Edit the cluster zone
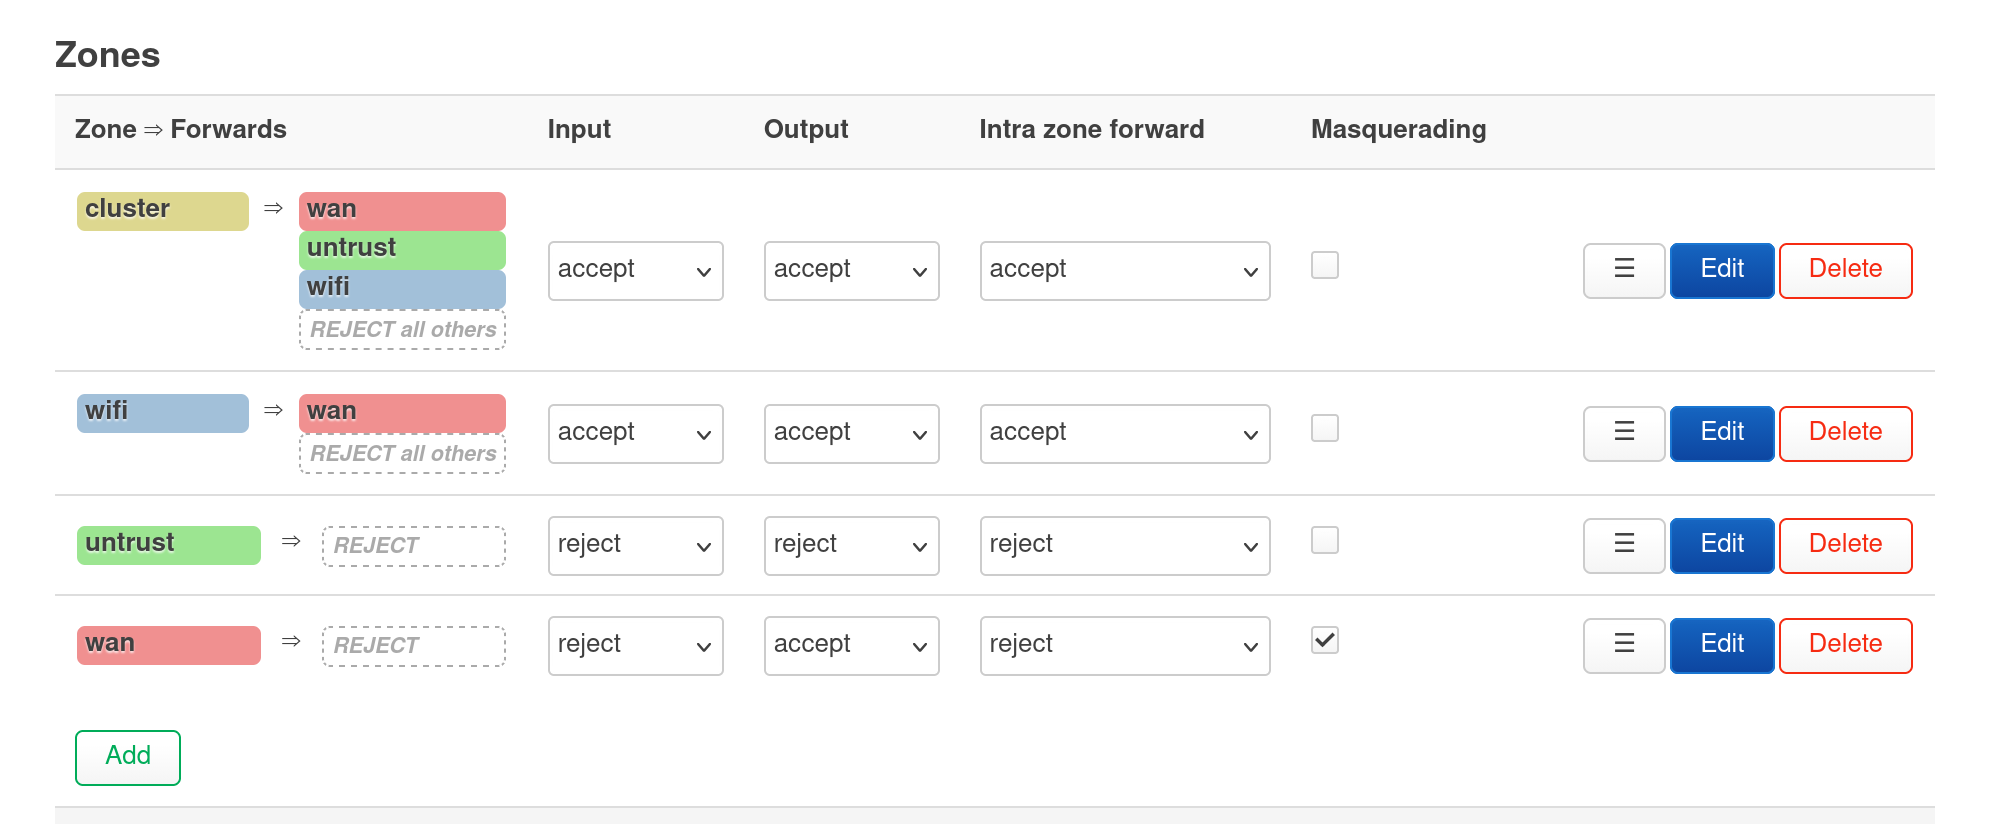This screenshot has height=824, width=2007. pos(1721,270)
